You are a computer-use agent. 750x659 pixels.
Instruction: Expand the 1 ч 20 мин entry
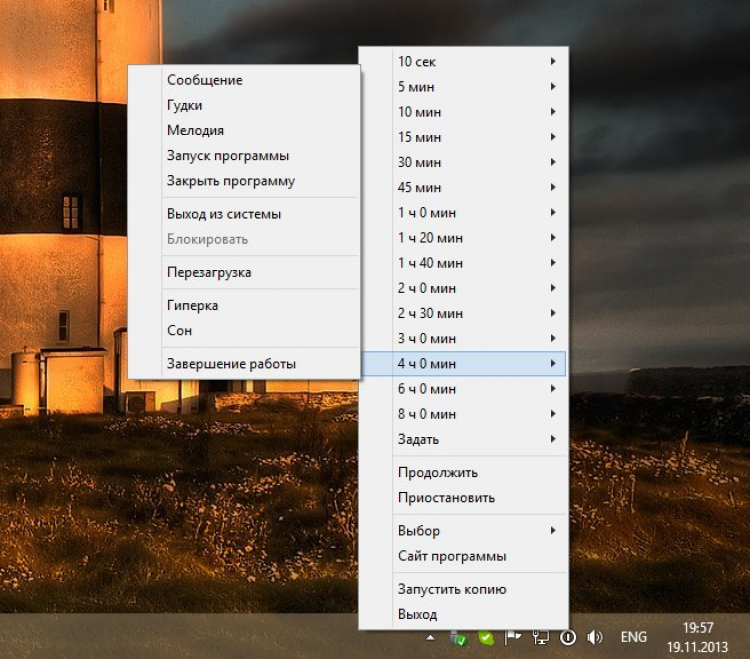463,238
